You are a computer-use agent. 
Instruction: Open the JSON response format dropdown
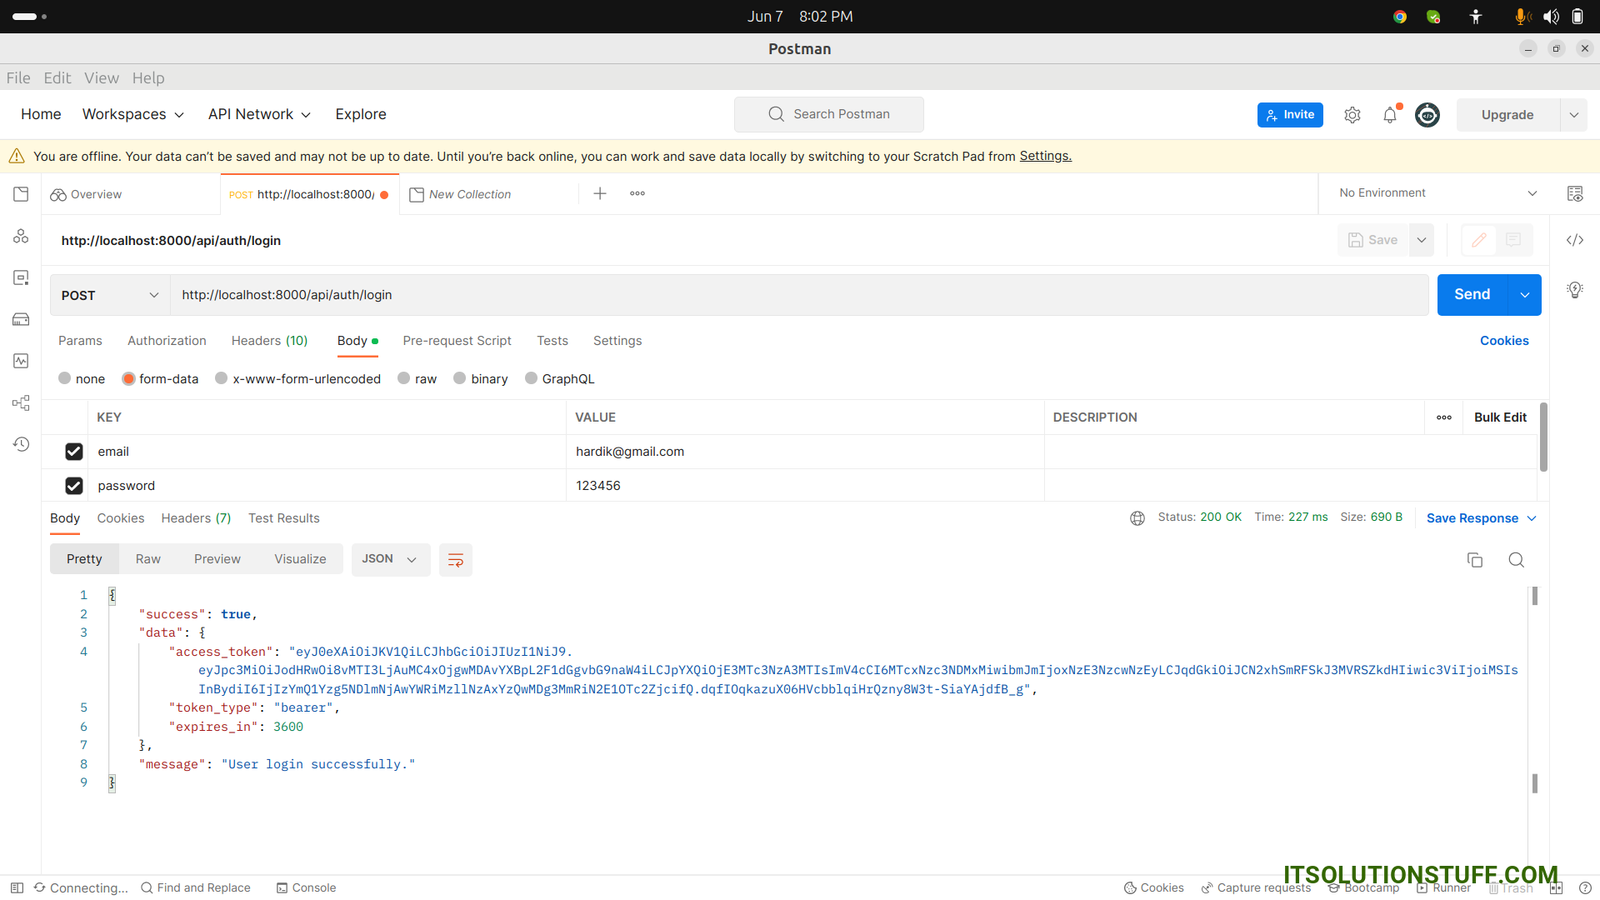pos(390,559)
